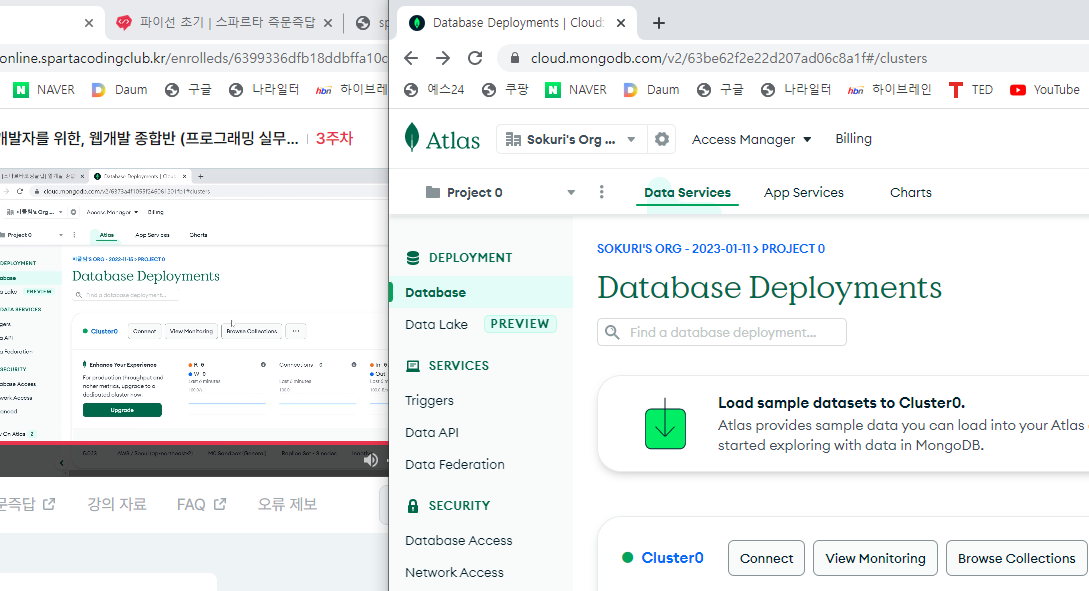Click the red video progress bar
1089x591 pixels.
[x=194, y=443]
